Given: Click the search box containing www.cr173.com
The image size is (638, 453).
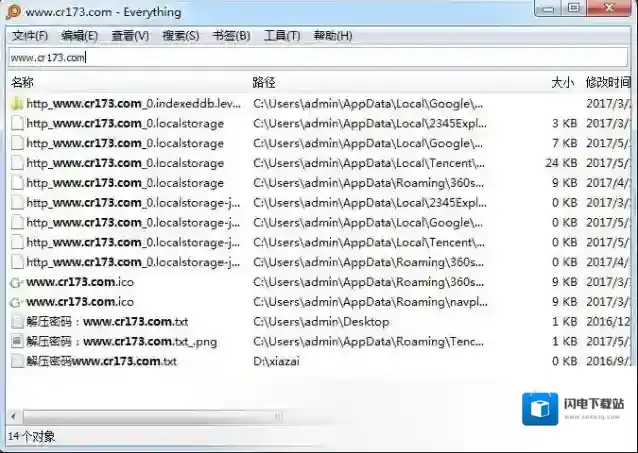Looking at the screenshot, I should point(318,57).
